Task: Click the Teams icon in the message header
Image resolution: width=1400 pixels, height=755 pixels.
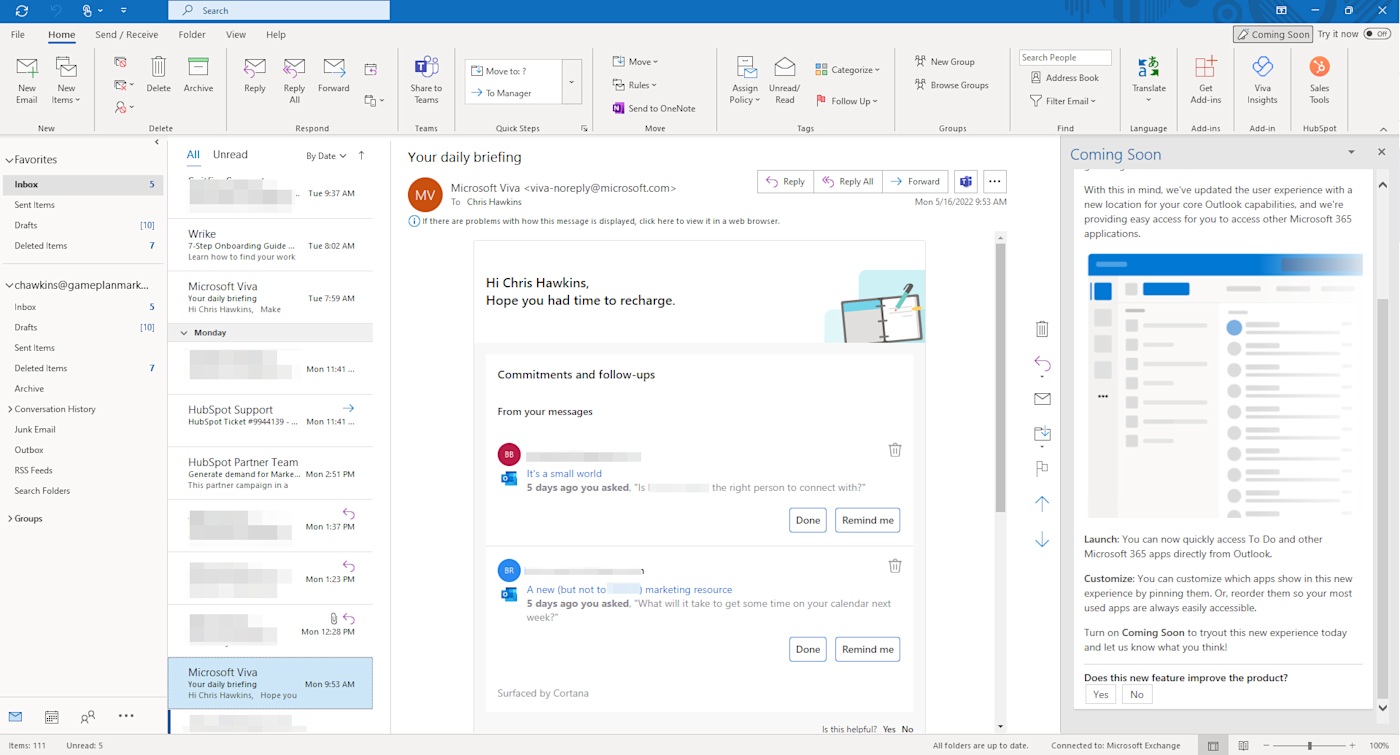Action: (966, 182)
